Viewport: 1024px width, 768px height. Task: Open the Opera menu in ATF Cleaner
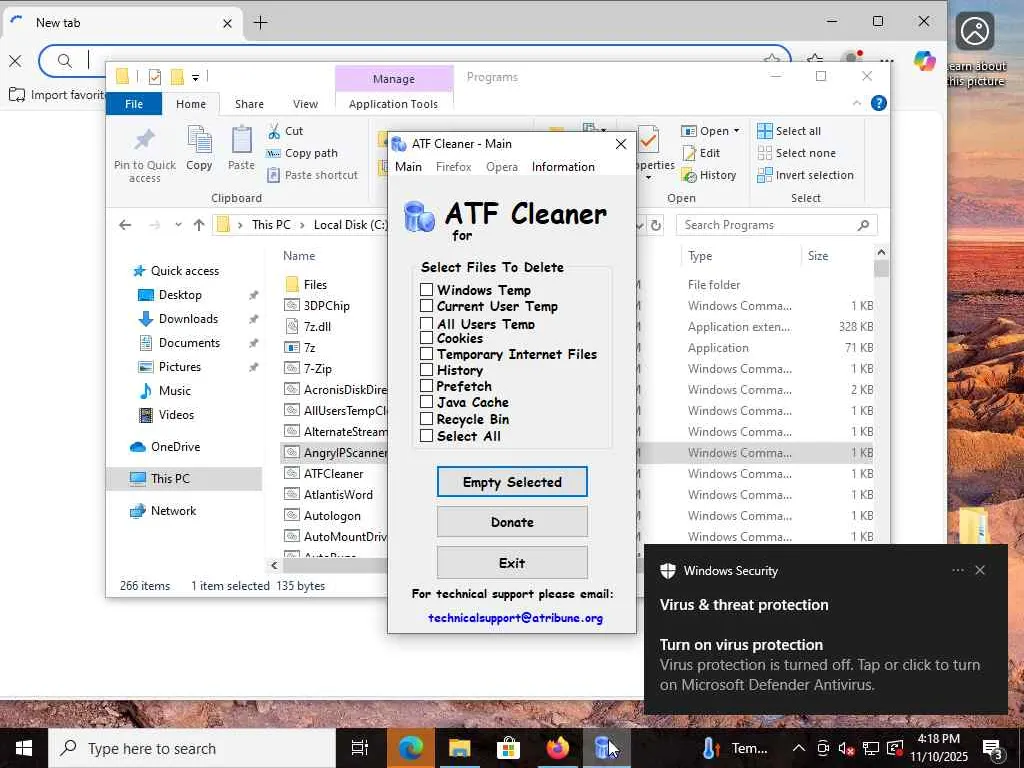(x=502, y=167)
